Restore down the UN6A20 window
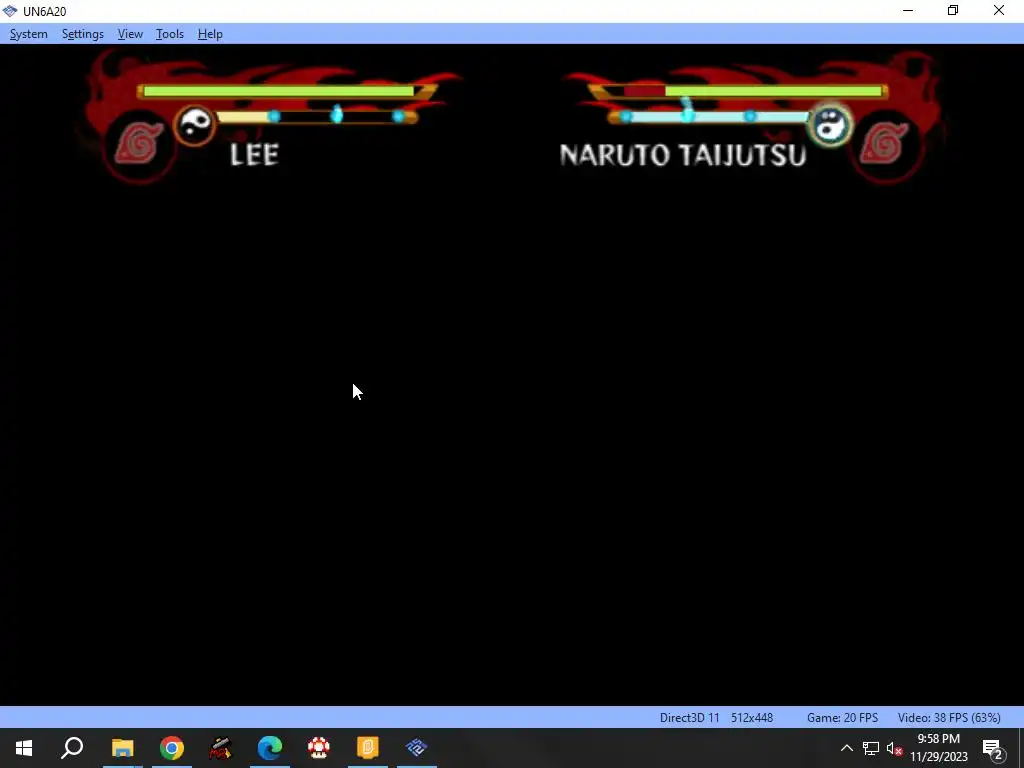The width and height of the screenshot is (1024, 768). pyautogui.click(x=953, y=10)
